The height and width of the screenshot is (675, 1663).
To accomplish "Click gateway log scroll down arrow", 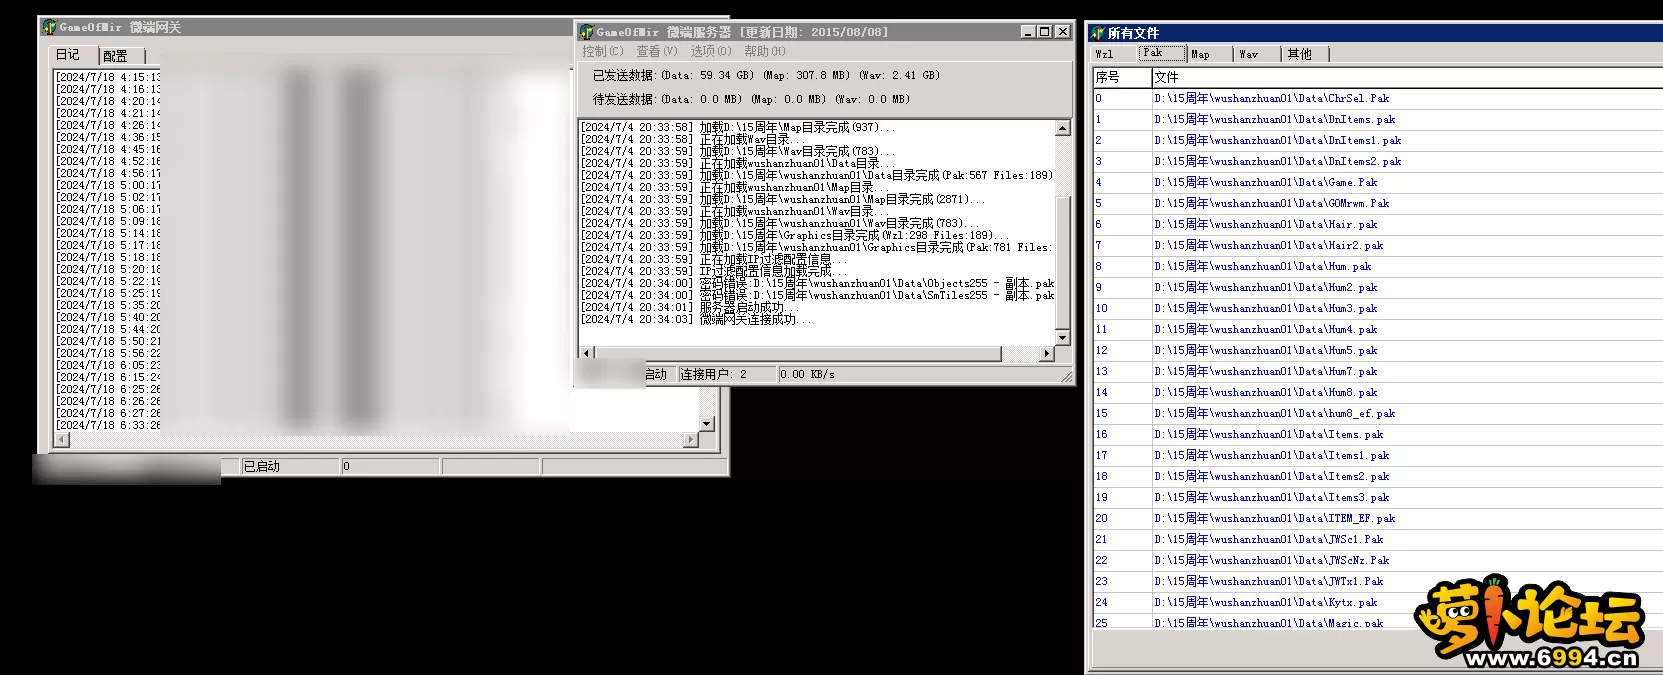I will 707,424.
